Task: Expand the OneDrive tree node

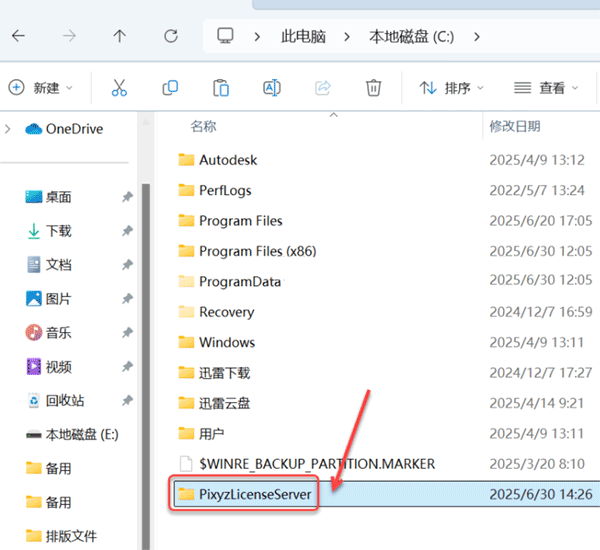Action: (8, 129)
